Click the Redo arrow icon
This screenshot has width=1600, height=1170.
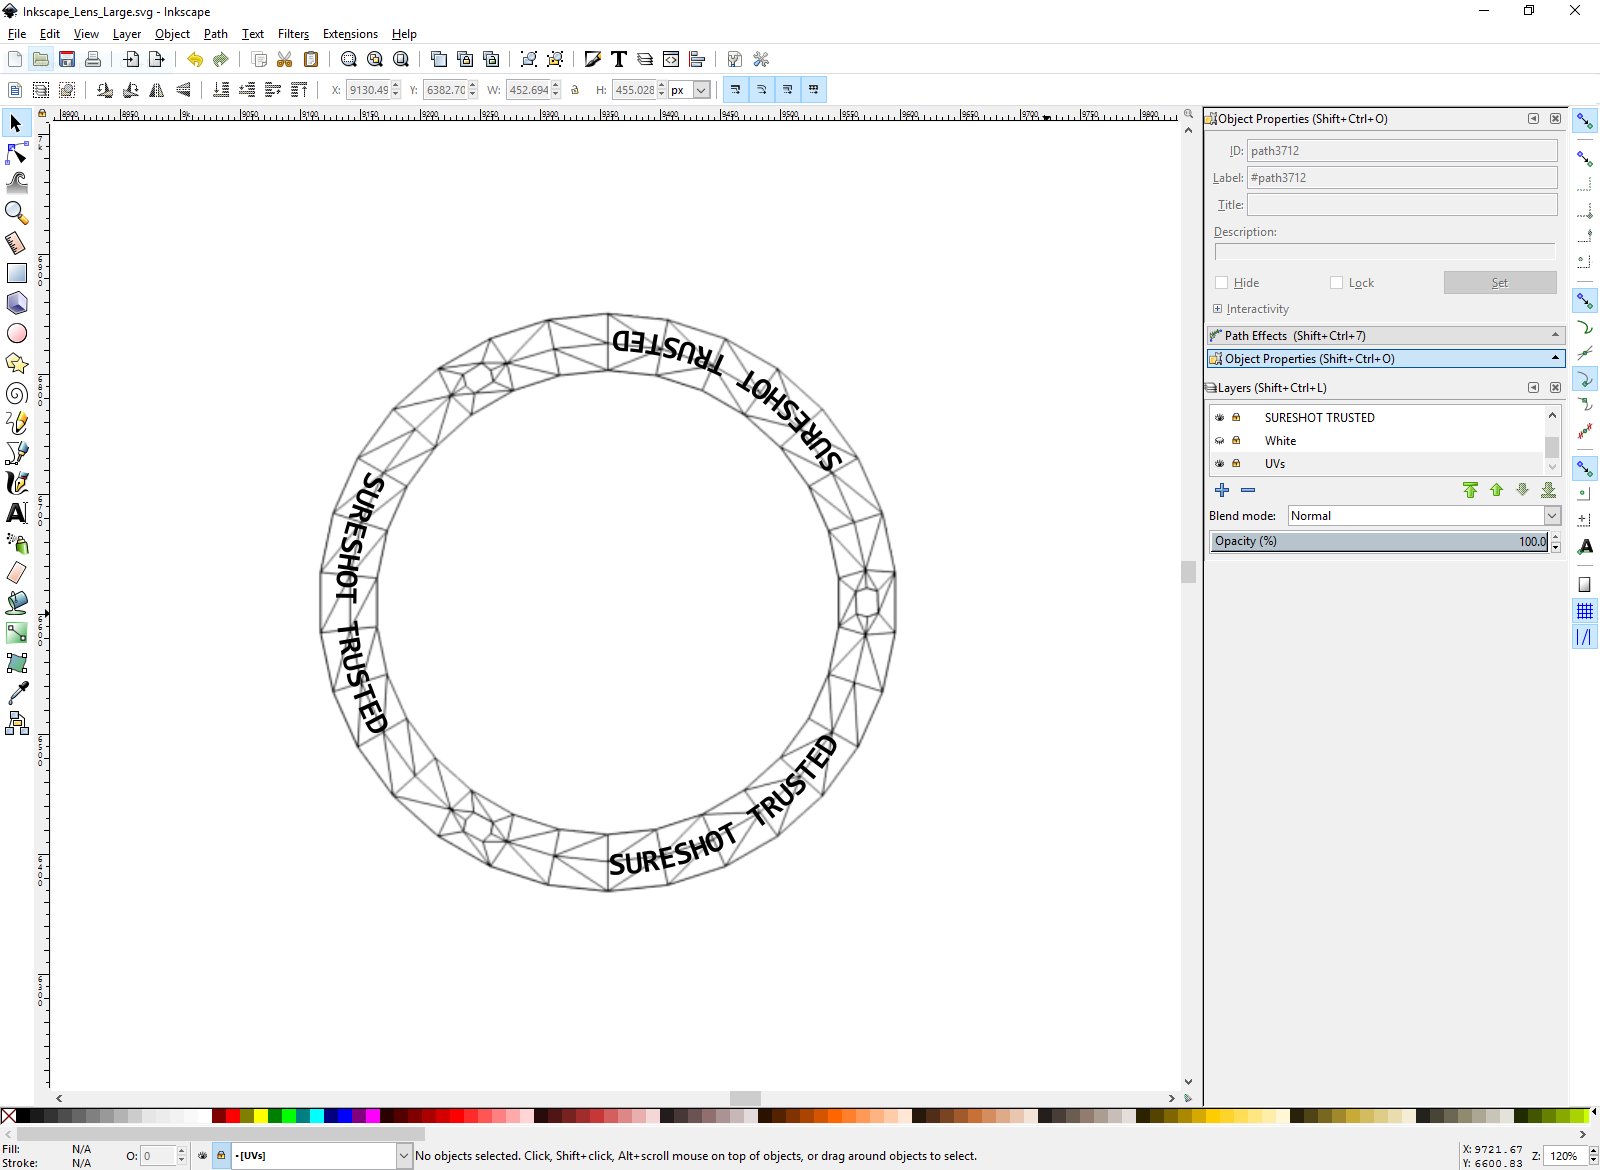pos(220,59)
